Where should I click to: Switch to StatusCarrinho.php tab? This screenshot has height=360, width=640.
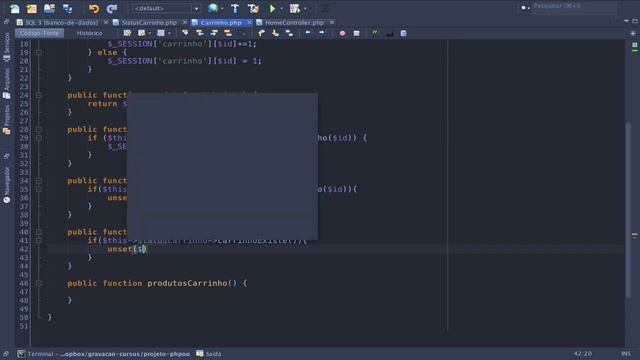[x=149, y=22]
